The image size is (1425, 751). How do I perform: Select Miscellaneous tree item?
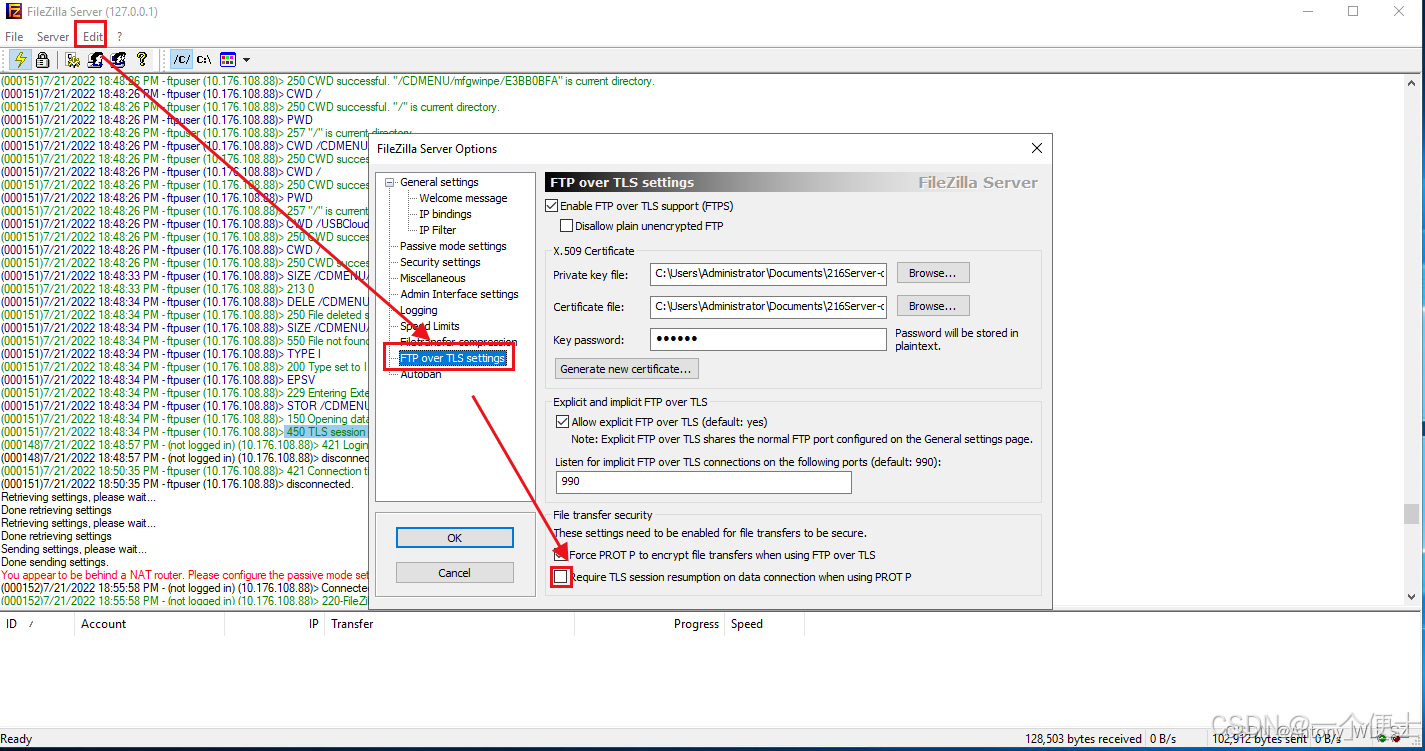(433, 278)
